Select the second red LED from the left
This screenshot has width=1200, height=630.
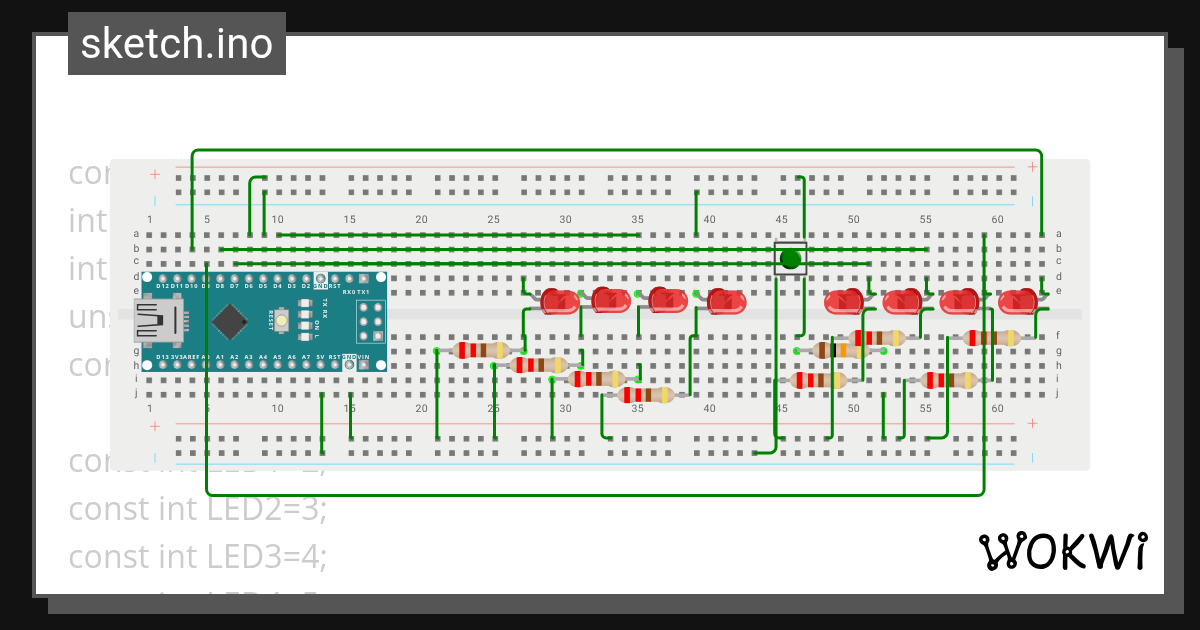[x=610, y=299]
